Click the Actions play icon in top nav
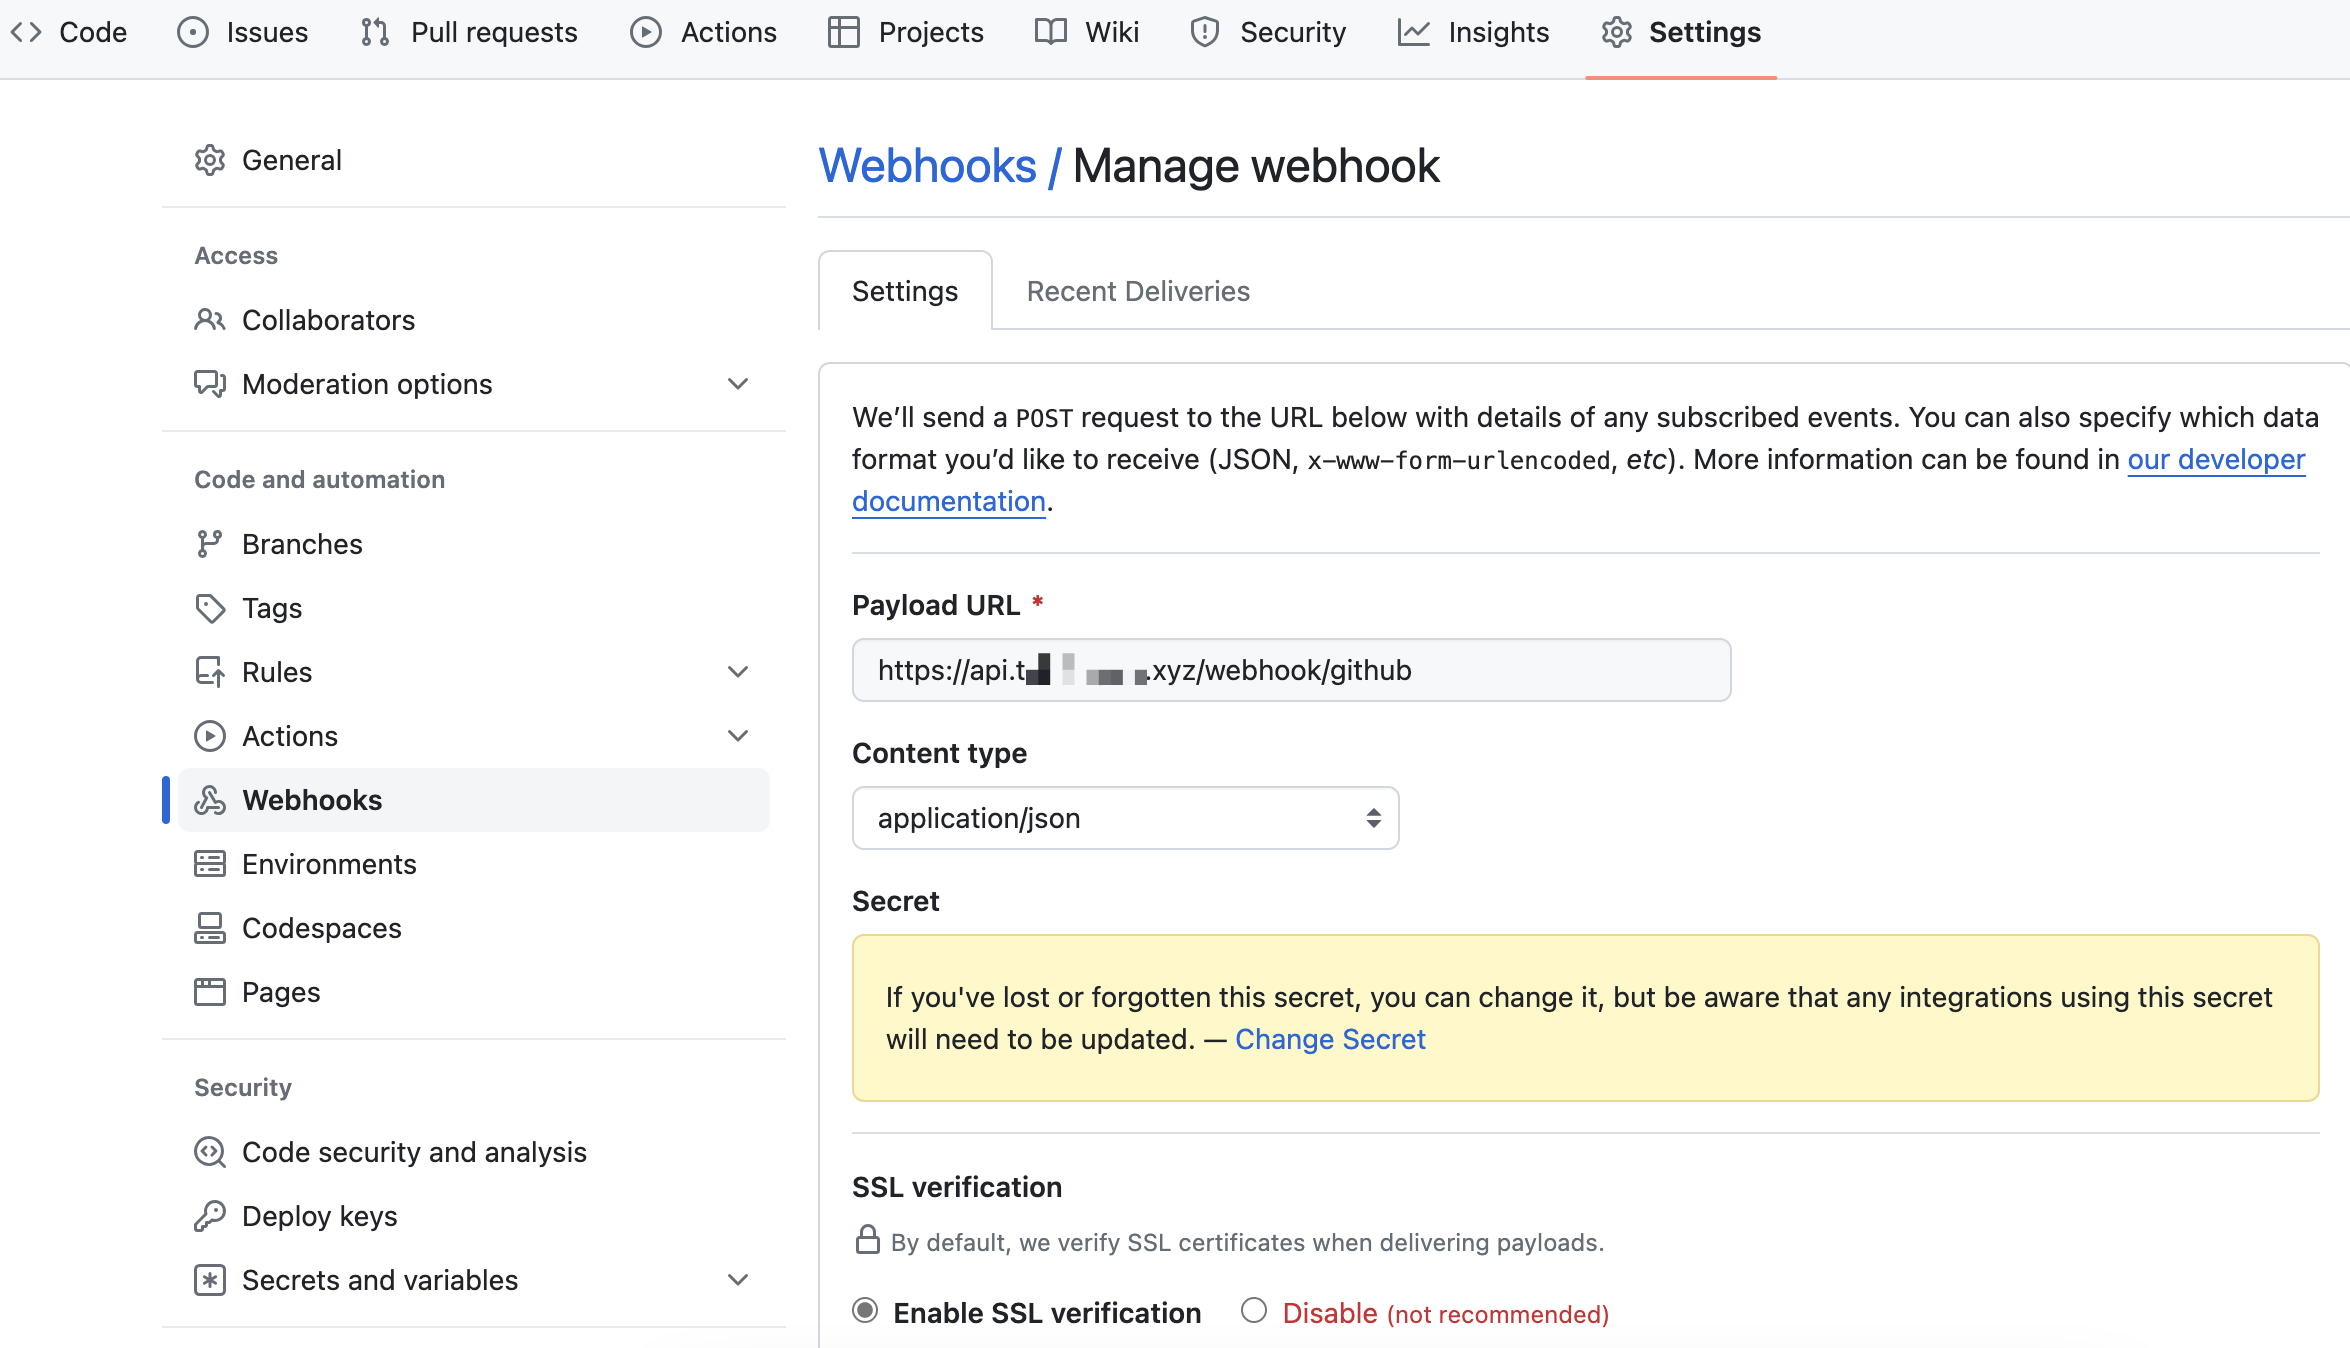2350x1348 pixels. [646, 32]
